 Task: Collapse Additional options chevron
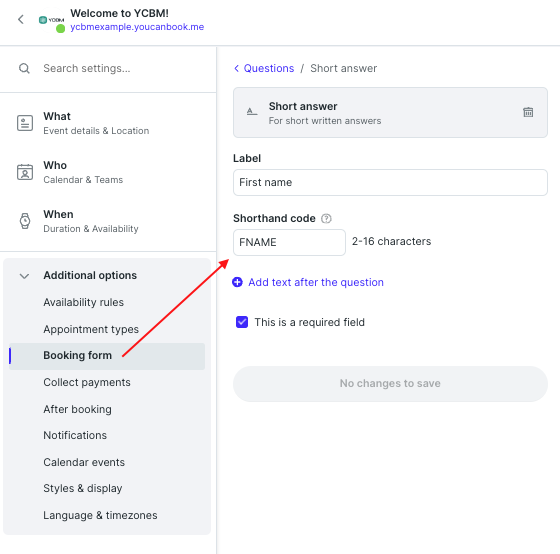click(x=24, y=276)
